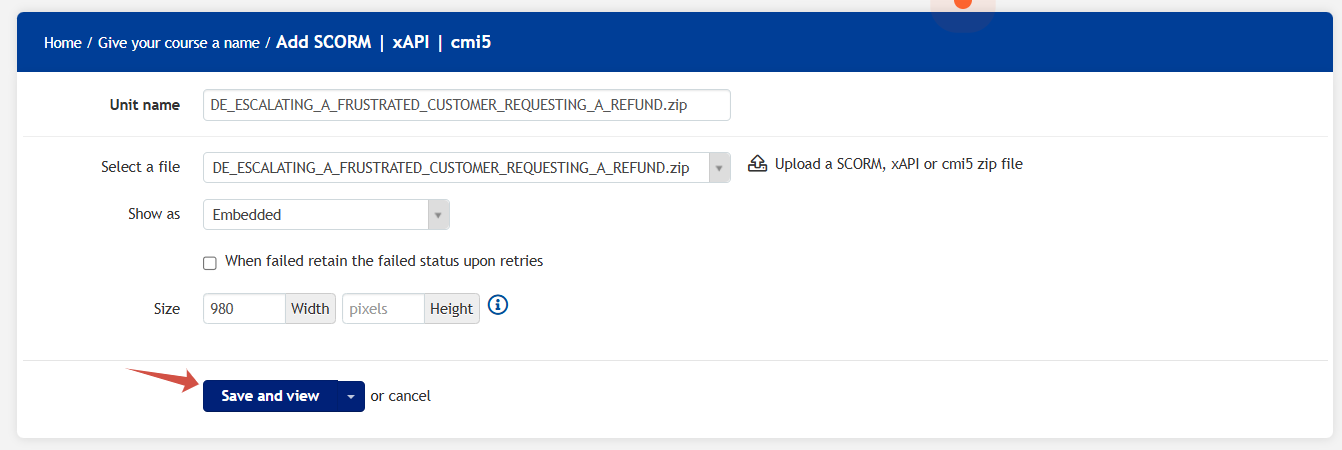
Task: Click the orange circle at top
Action: [962, 4]
